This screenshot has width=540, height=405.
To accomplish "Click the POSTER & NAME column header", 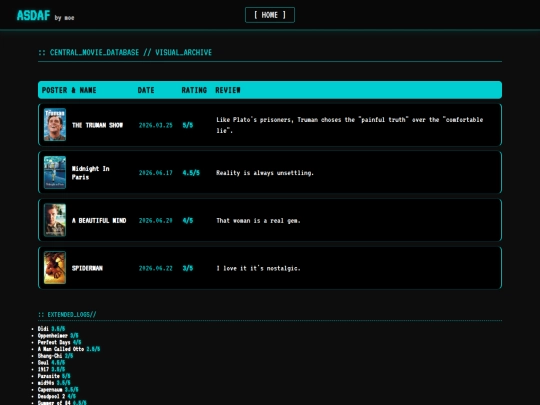I will point(69,90).
